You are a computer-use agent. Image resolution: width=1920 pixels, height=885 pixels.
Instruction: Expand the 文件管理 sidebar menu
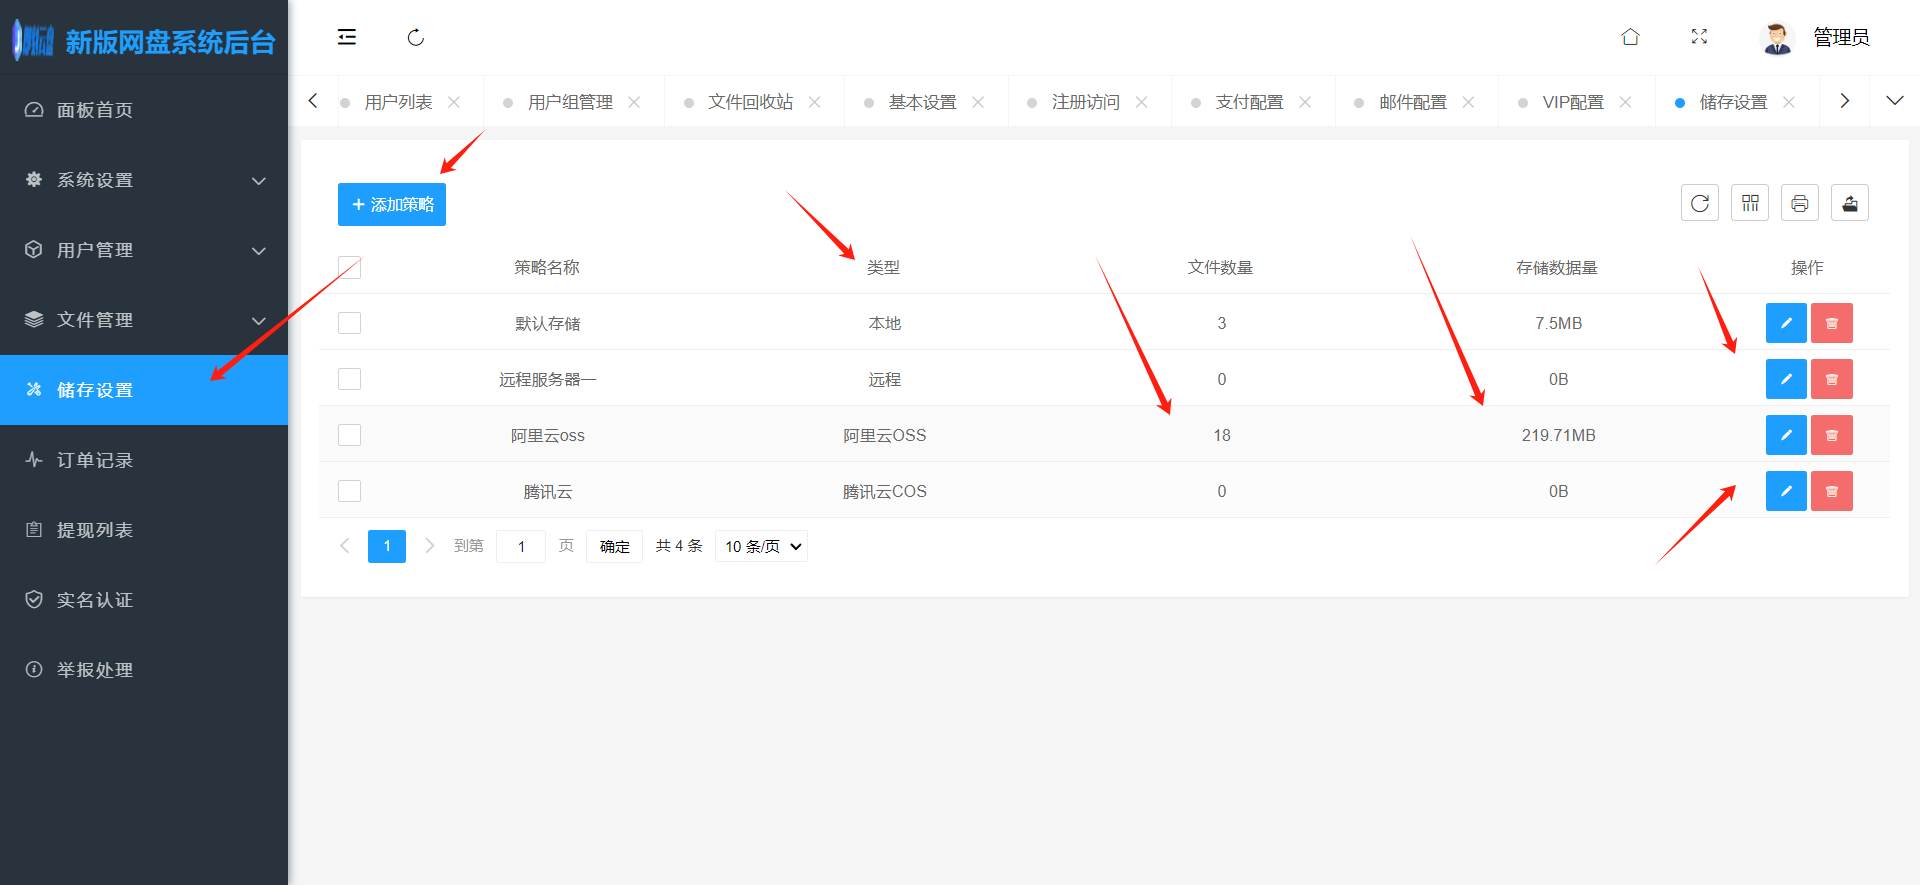144,320
